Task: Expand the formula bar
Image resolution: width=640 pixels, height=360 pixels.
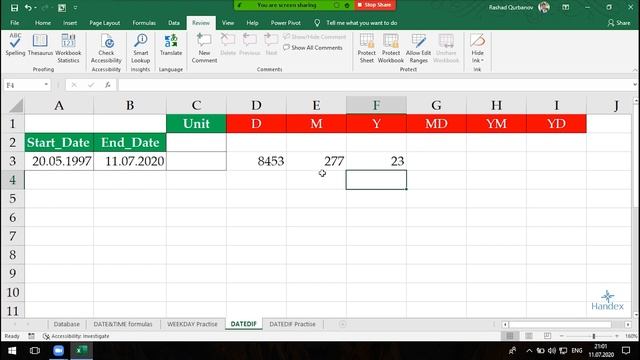Action: (x=635, y=84)
